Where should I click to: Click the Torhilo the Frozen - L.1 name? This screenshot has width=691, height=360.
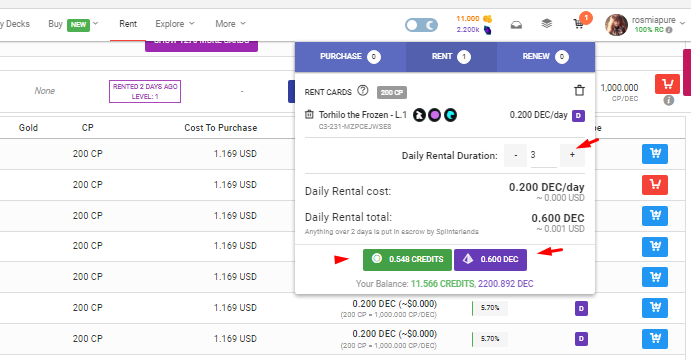363,115
